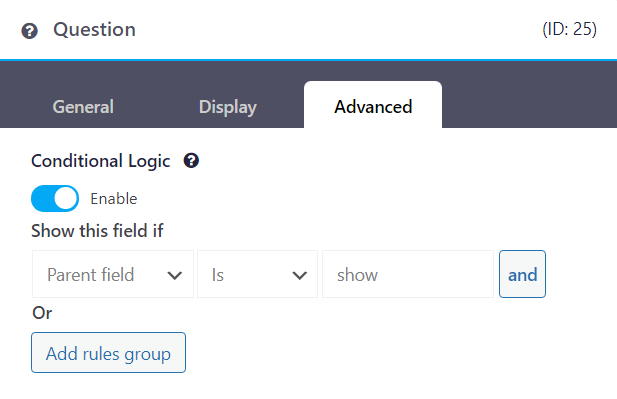Click the Or separator label
The image size is (617, 399).
pos(42,313)
